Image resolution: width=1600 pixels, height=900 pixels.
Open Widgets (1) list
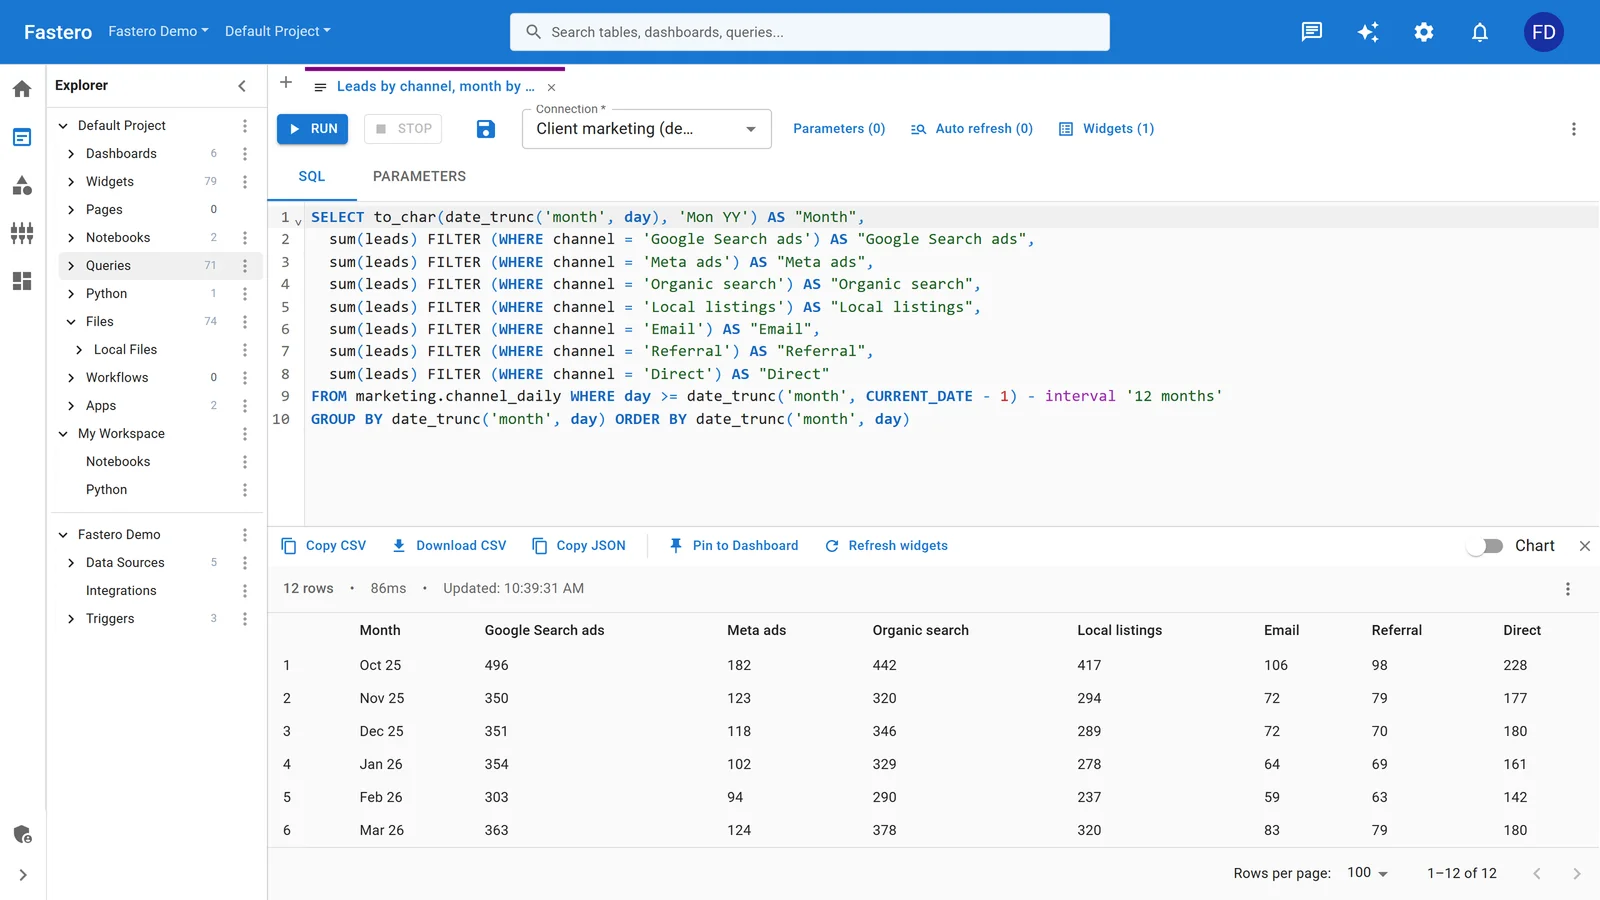[x=1107, y=129]
